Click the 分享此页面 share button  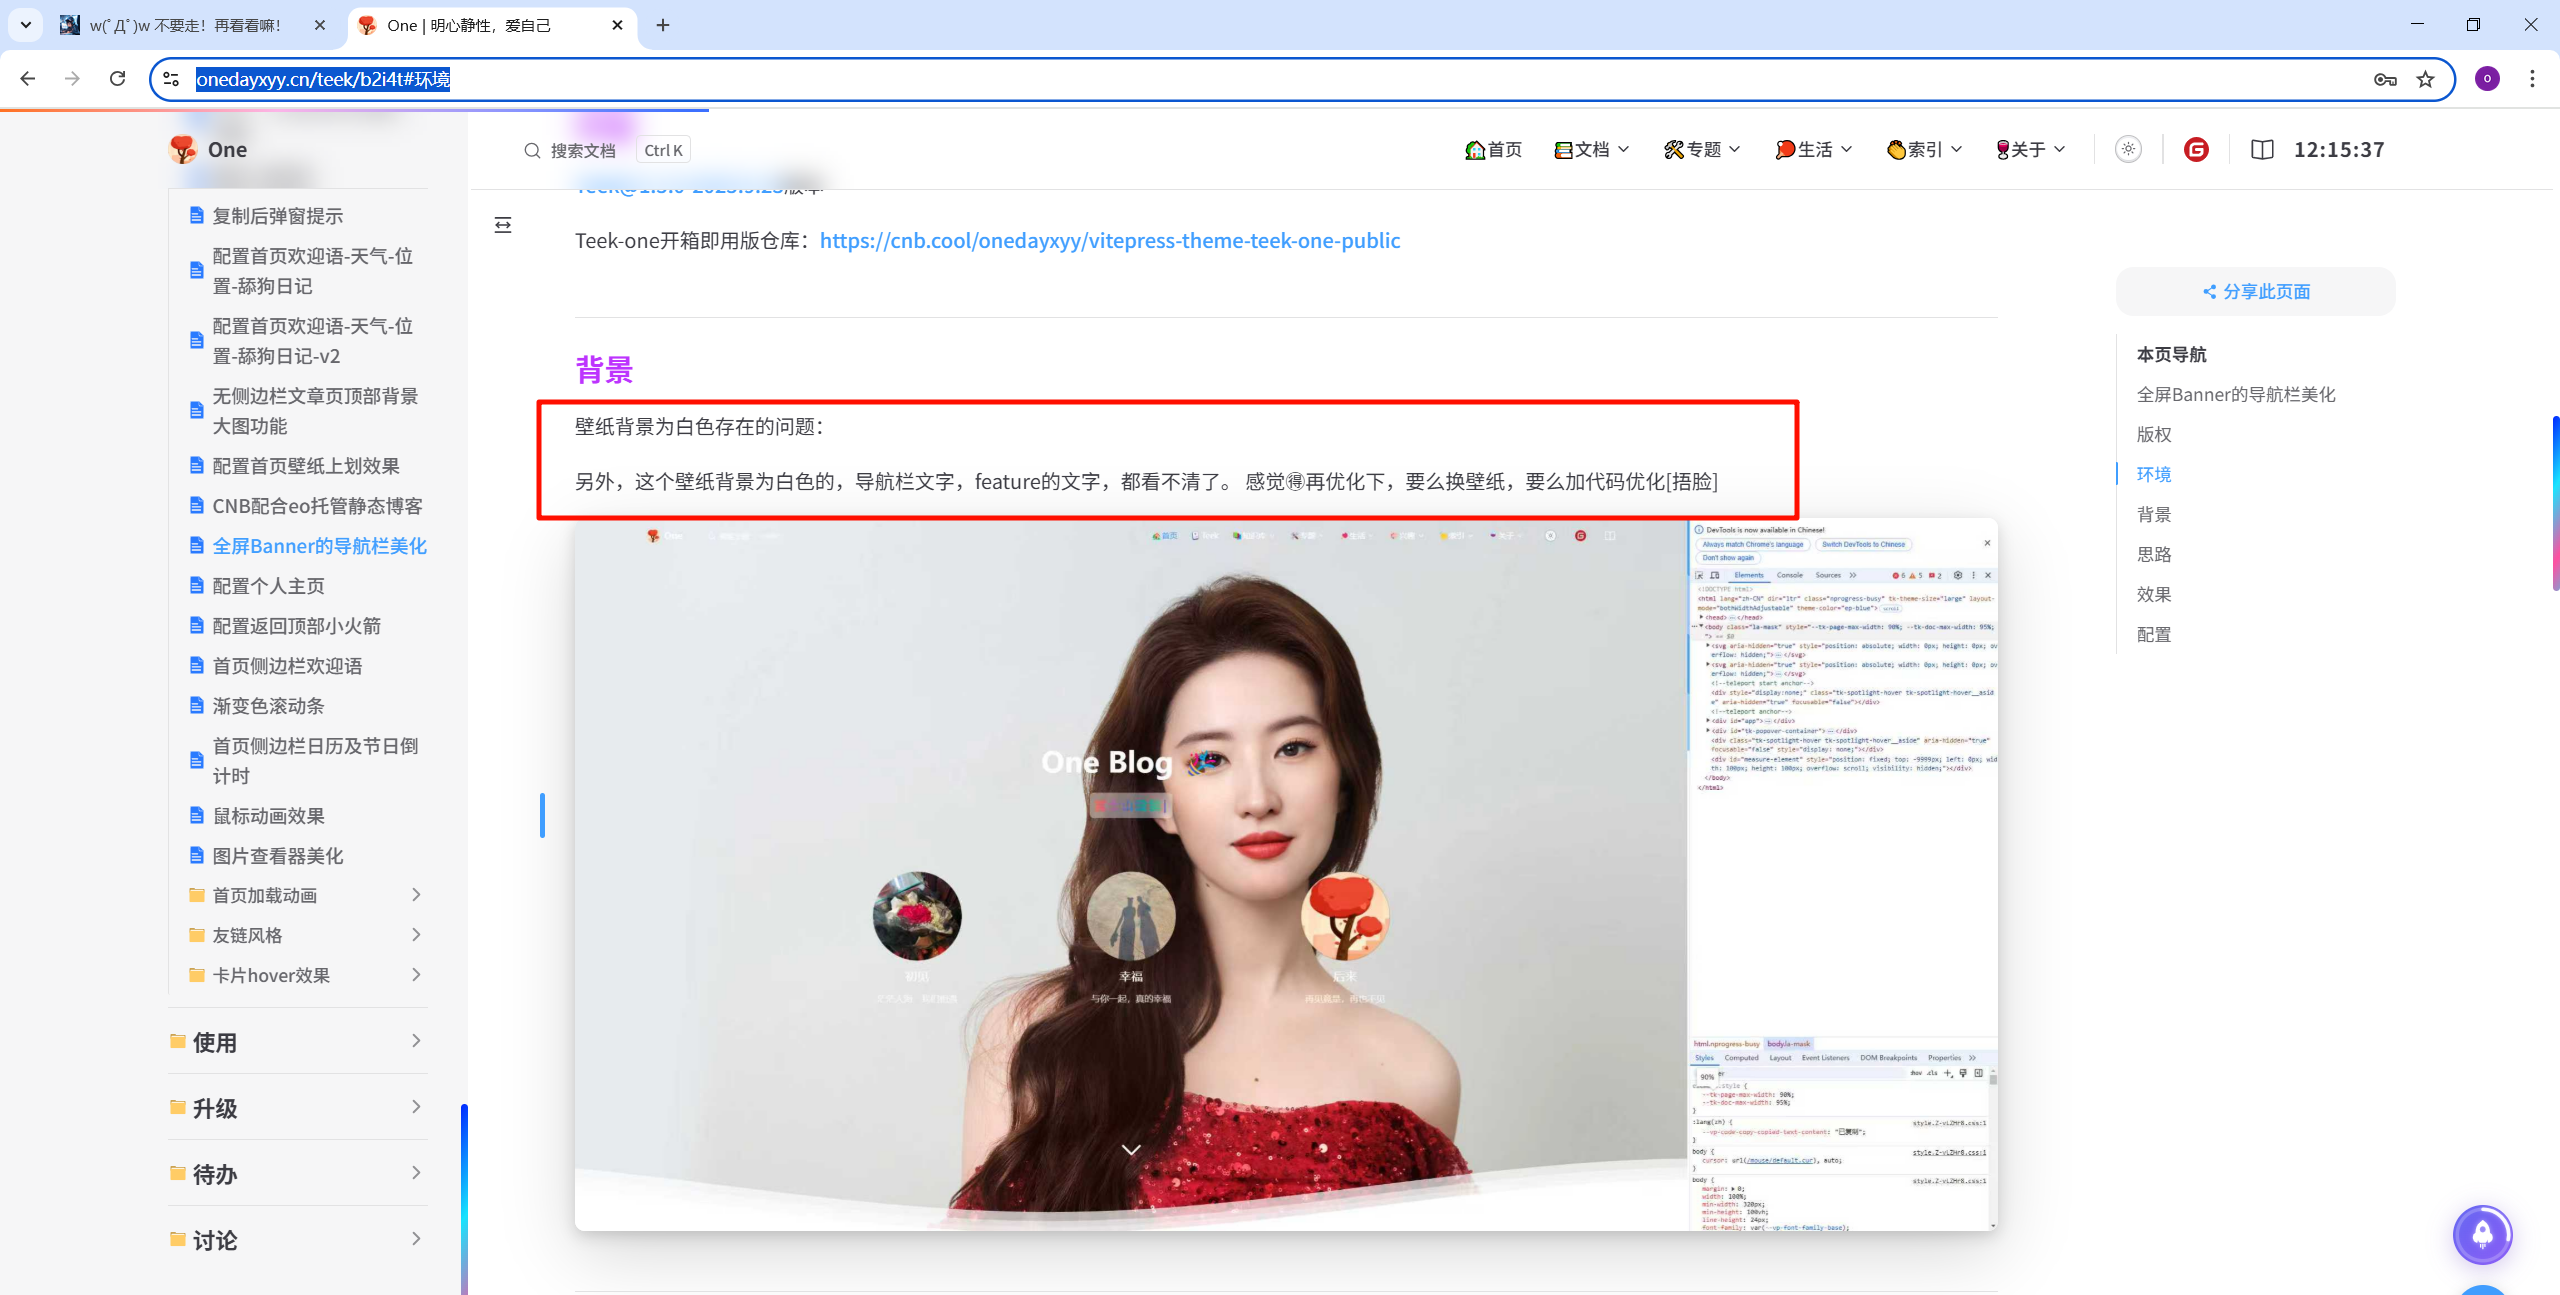(x=2256, y=292)
